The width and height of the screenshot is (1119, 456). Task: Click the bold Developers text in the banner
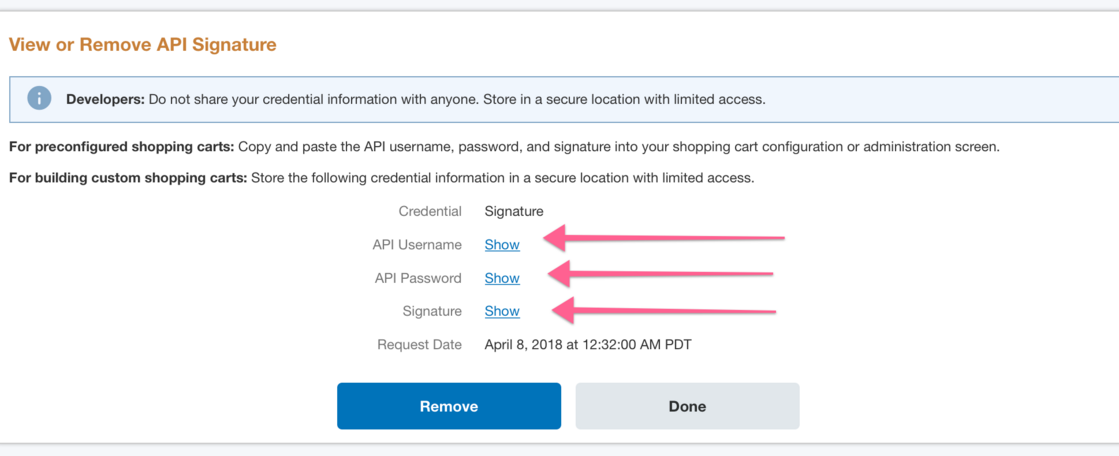pos(105,99)
